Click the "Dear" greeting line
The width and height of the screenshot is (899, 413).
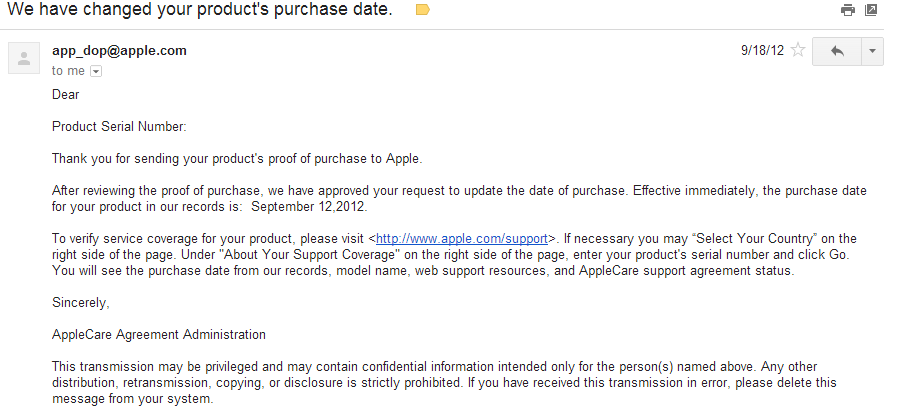pyautogui.click(x=65, y=95)
